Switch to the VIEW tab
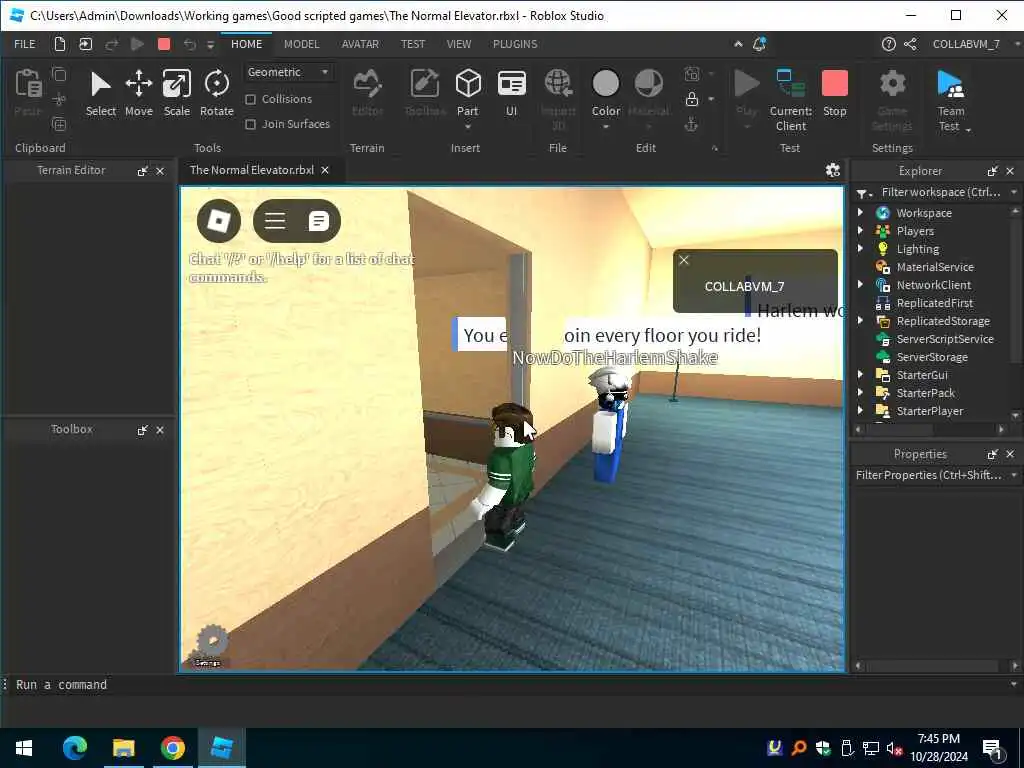Screen dimensions: 1024x768 [x=458, y=44]
